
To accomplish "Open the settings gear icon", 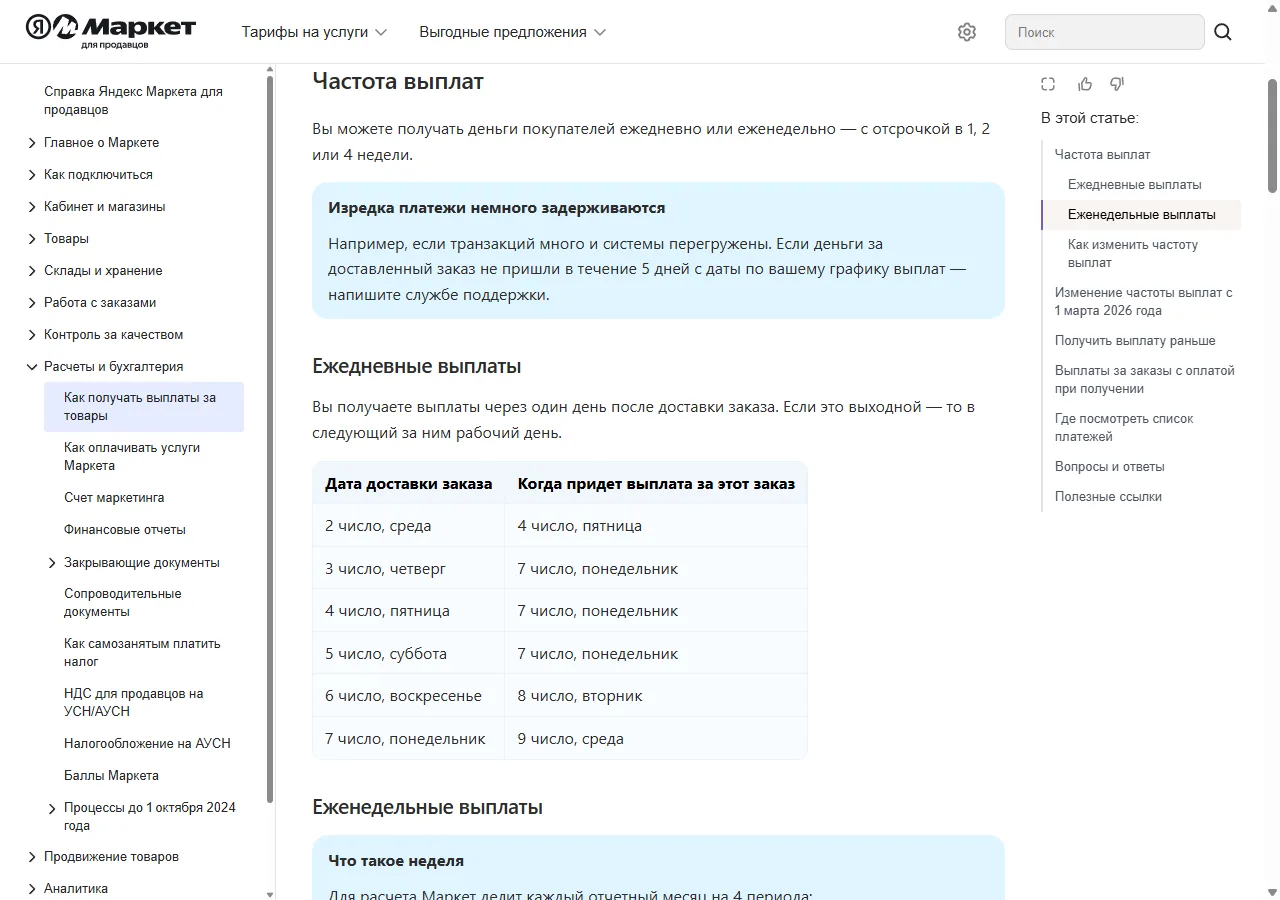I will [x=966, y=32].
